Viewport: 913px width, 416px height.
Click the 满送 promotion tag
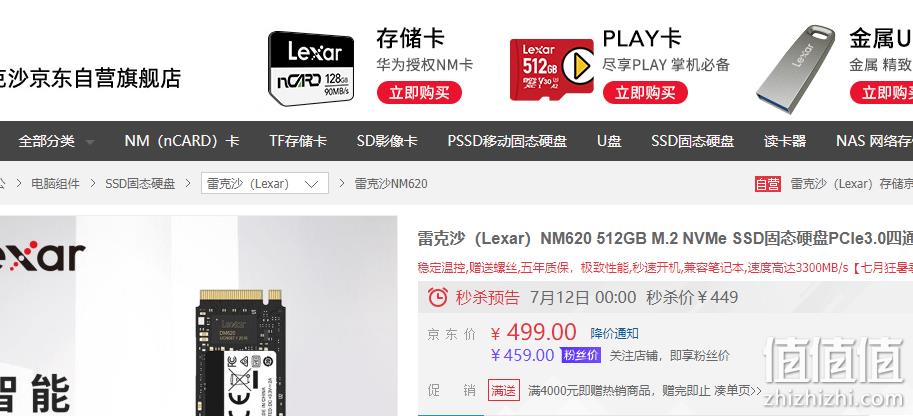click(504, 390)
